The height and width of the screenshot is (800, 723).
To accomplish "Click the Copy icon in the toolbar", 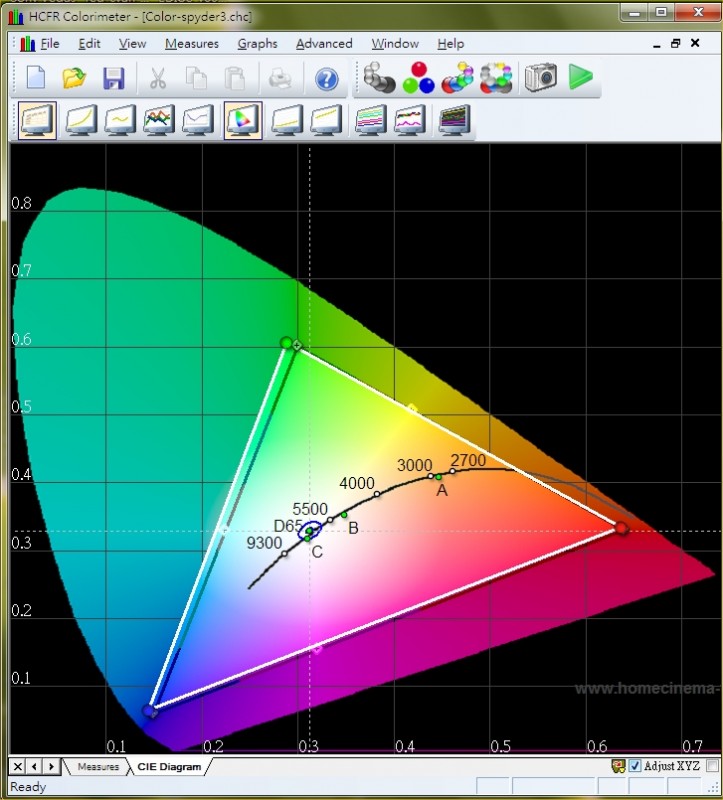I will click(196, 79).
